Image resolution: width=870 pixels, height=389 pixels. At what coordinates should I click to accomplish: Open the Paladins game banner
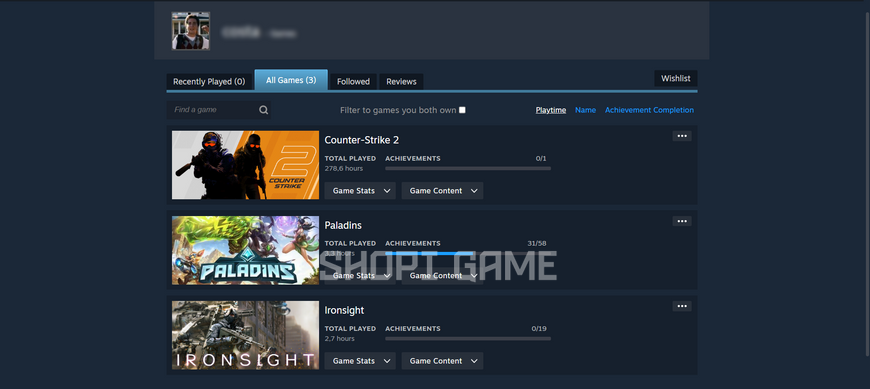[245, 250]
